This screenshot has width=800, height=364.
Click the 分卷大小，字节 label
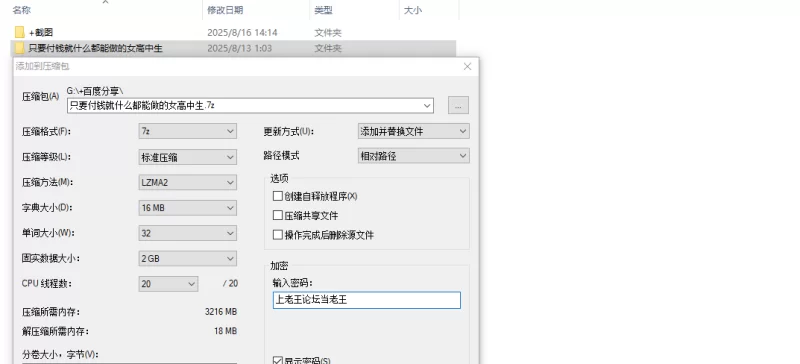[60, 354]
